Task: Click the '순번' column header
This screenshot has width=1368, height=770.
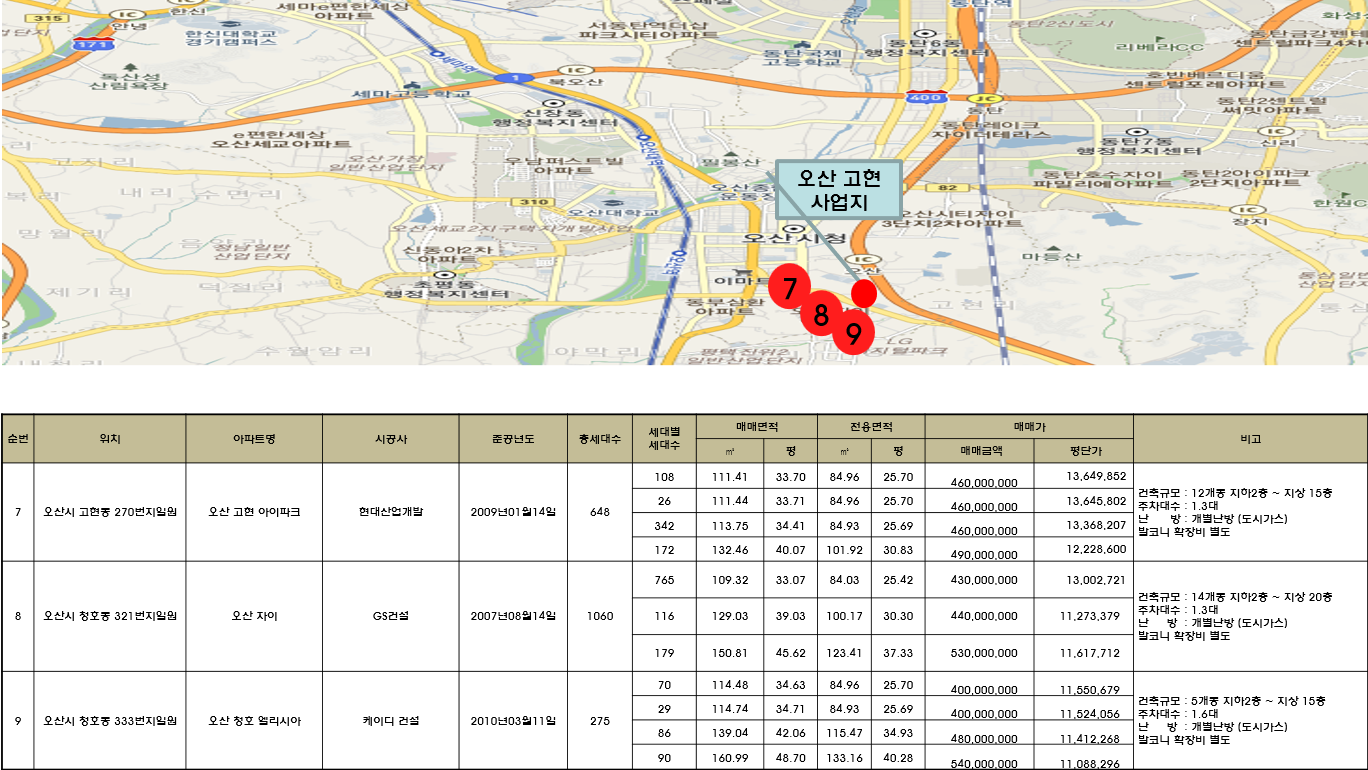Action: tap(18, 439)
